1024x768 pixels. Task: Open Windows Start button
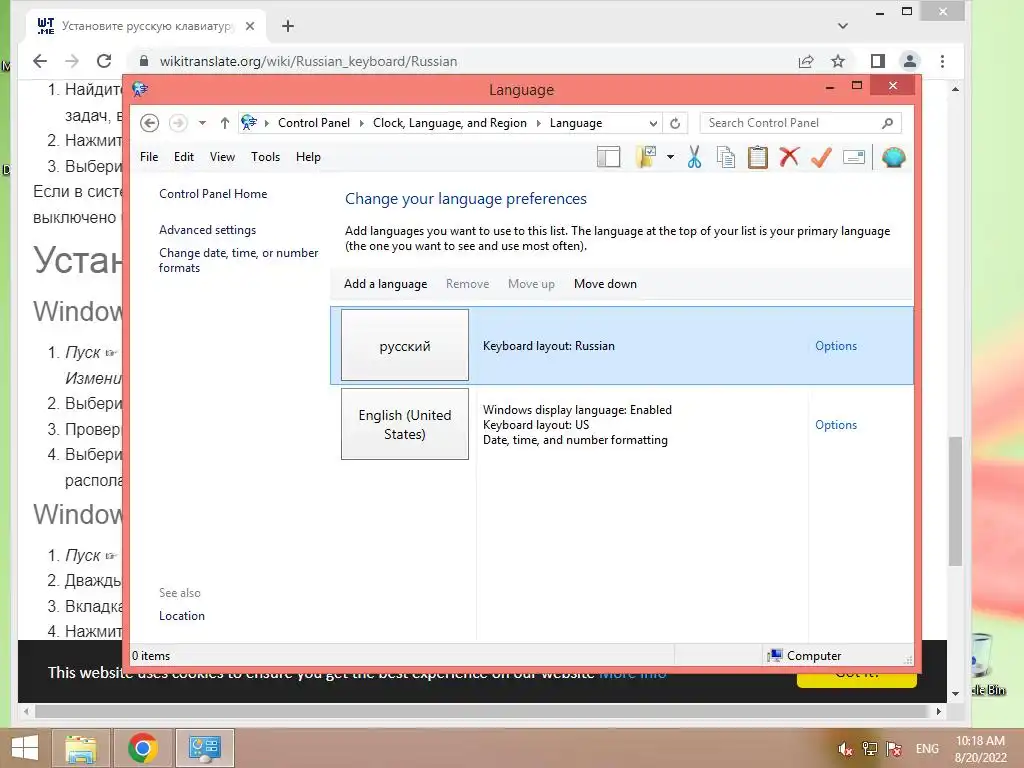(25, 748)
